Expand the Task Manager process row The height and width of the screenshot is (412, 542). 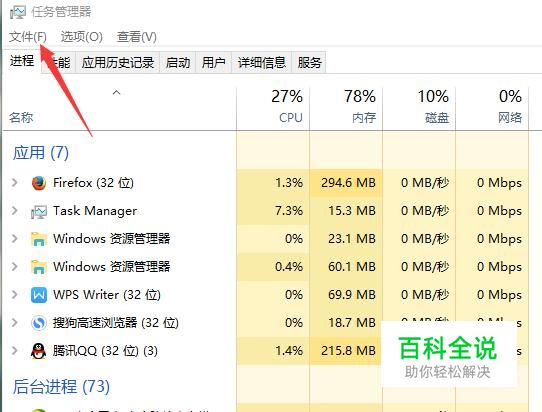[x=15, y=210]
